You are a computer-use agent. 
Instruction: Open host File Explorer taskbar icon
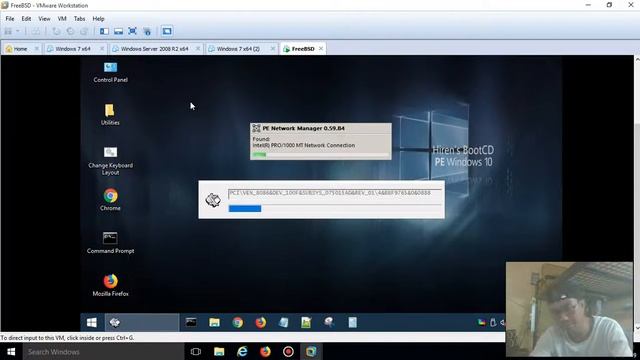[219, 351]
